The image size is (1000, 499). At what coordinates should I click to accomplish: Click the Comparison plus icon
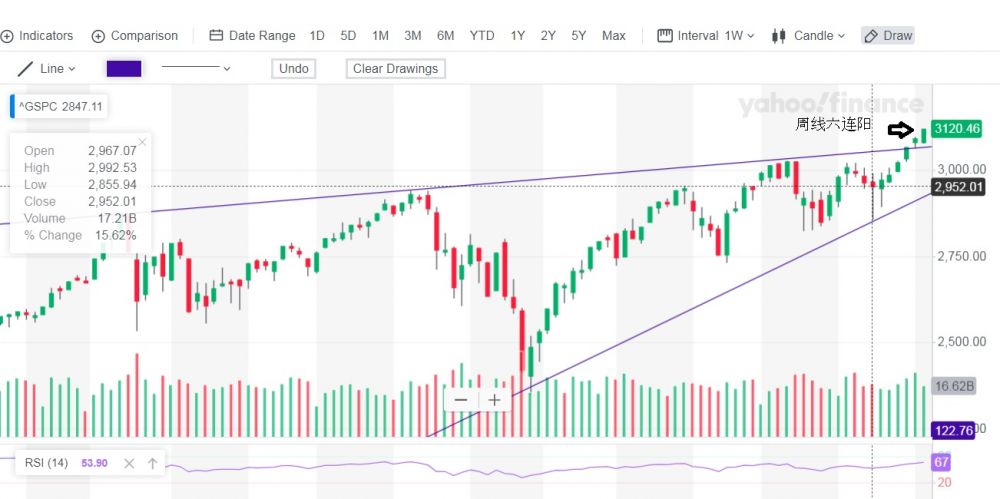pos(98,36)
